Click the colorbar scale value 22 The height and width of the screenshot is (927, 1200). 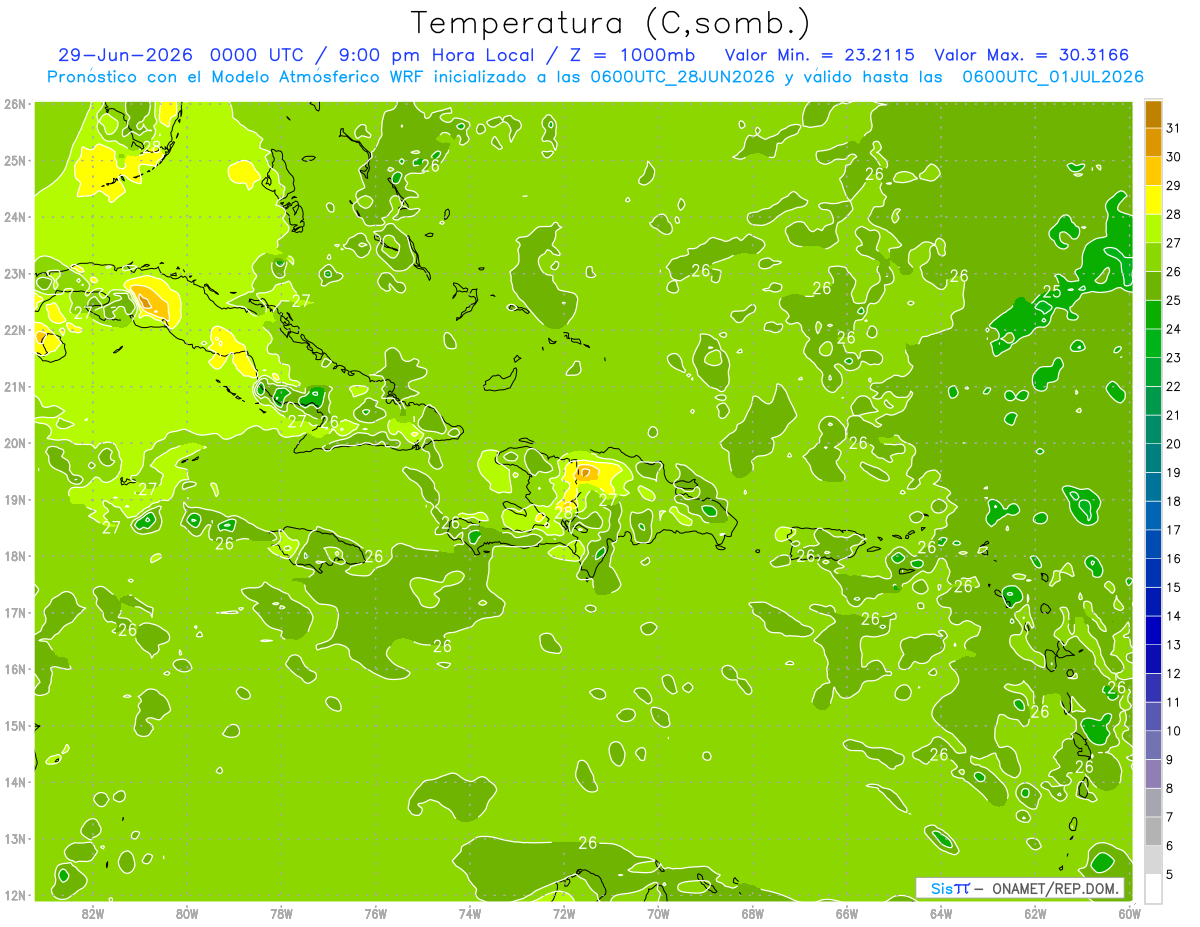click(x=1174, y=386)
